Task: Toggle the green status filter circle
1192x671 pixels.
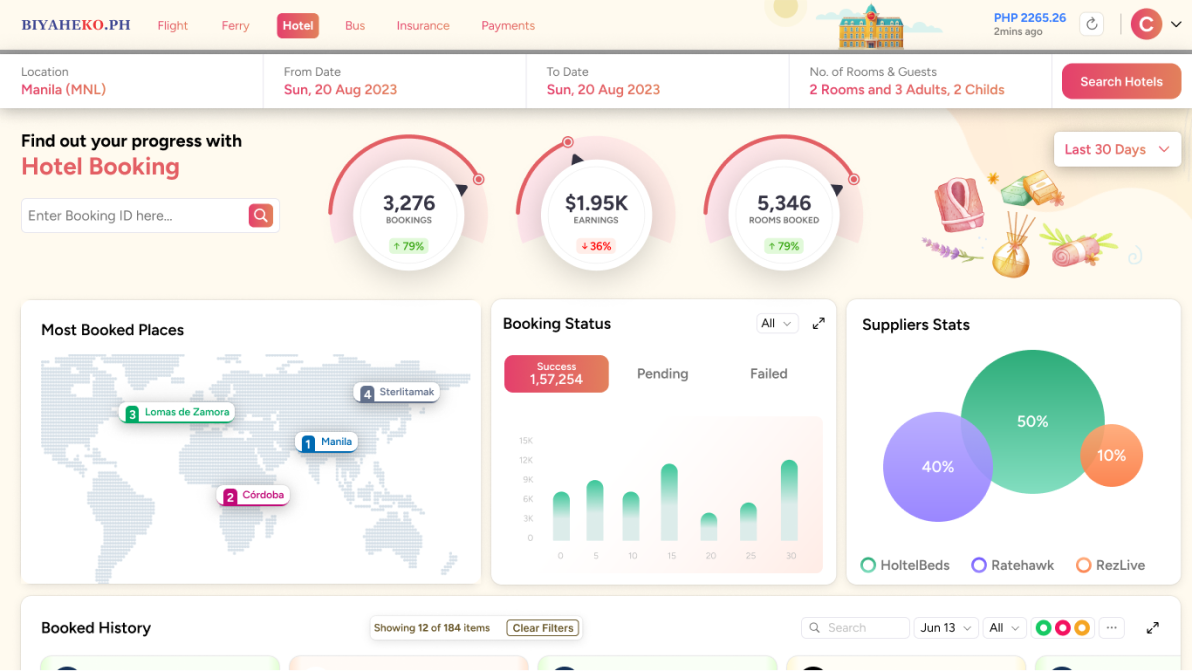Action: (x=1043, y=628)
